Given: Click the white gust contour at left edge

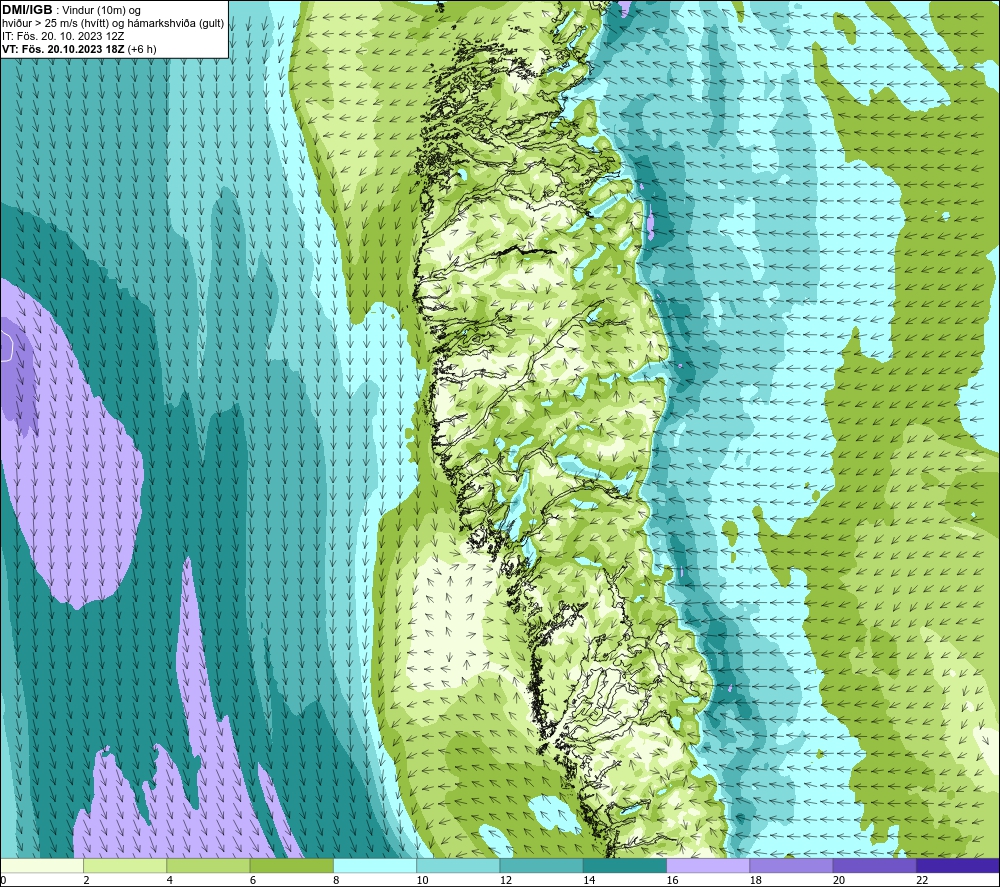Looking at the screenshot, I should [x=6, y=346].
